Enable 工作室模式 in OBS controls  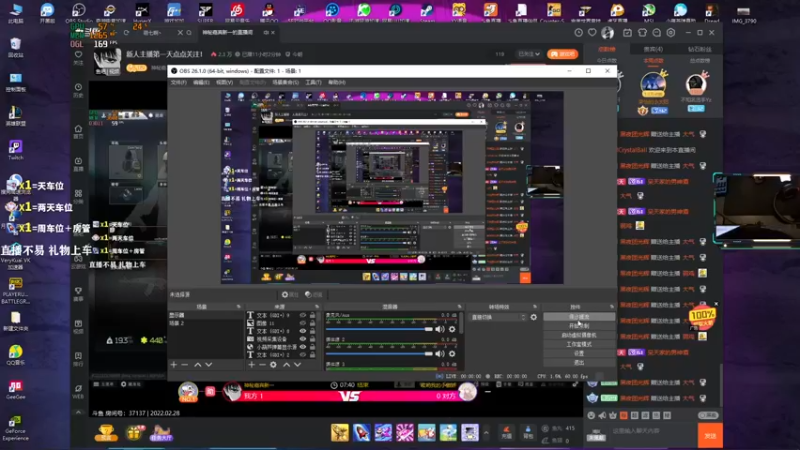pos(579,344)
